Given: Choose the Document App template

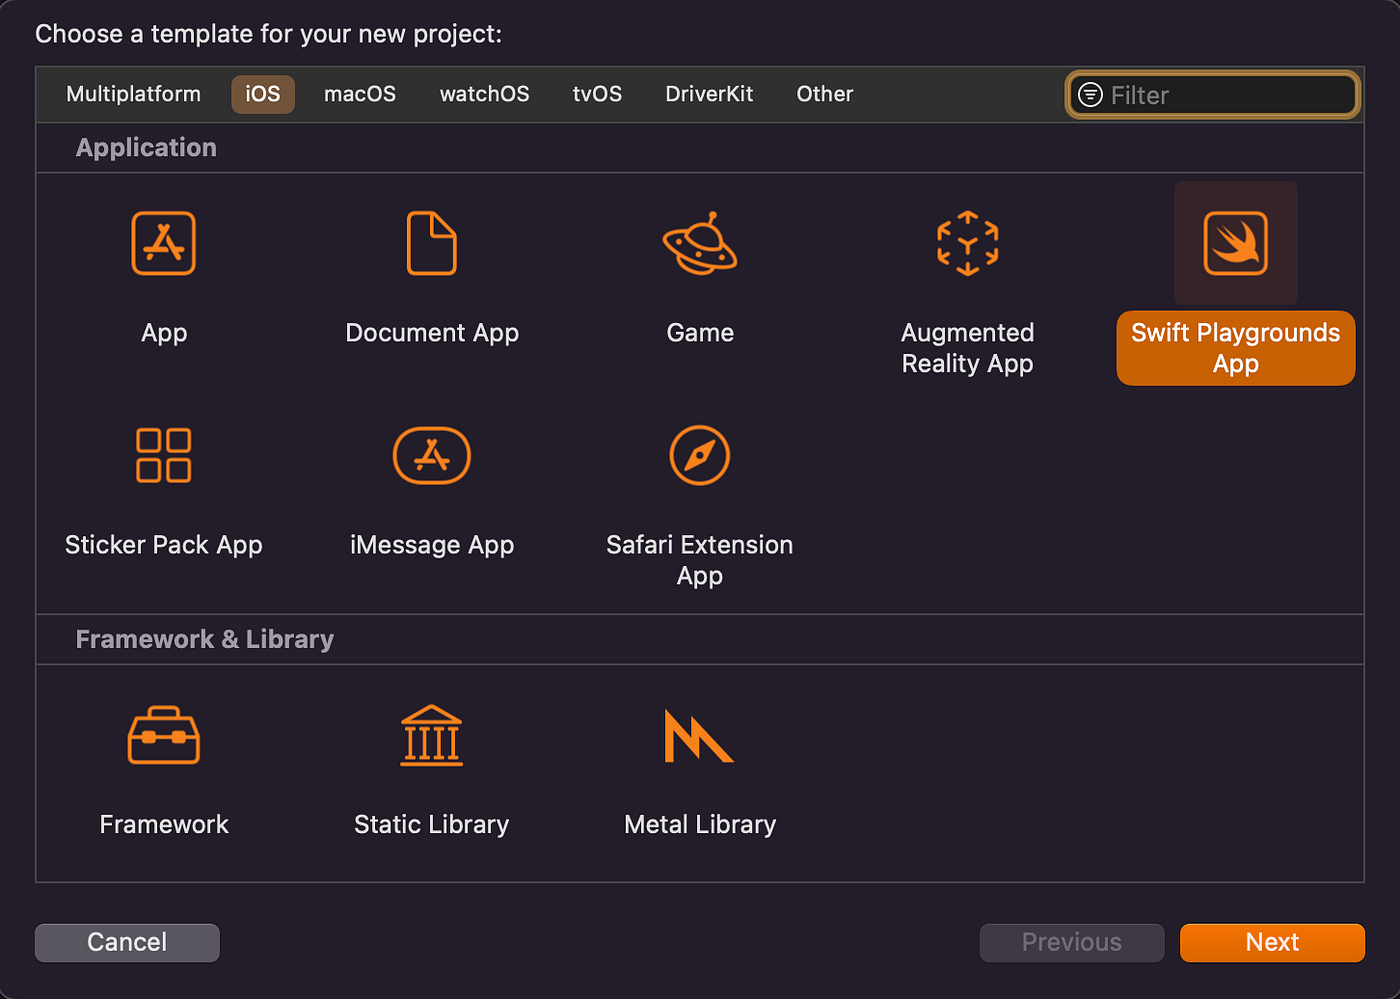Looking at the screenshot, I should [x=432, y=243].
